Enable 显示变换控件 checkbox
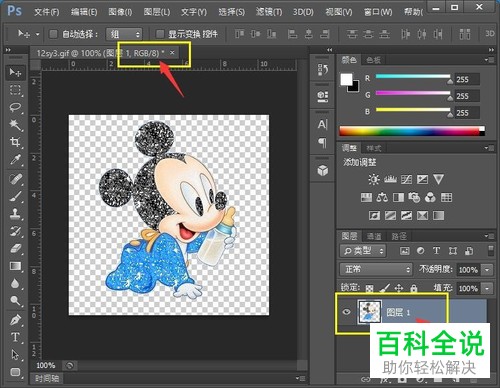The height and width of the screenshot is (388, 500). (x=160, y=34)
